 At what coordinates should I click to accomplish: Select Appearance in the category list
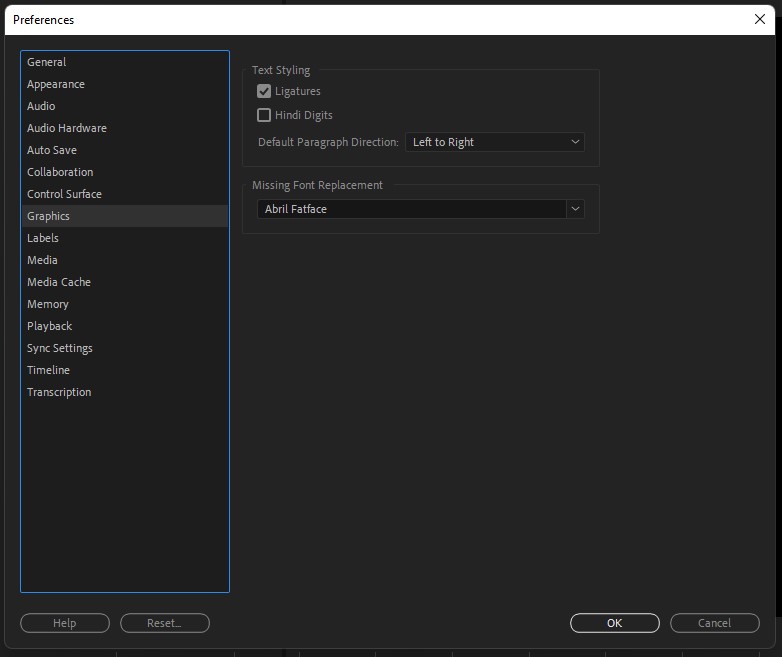pos(124,84)
